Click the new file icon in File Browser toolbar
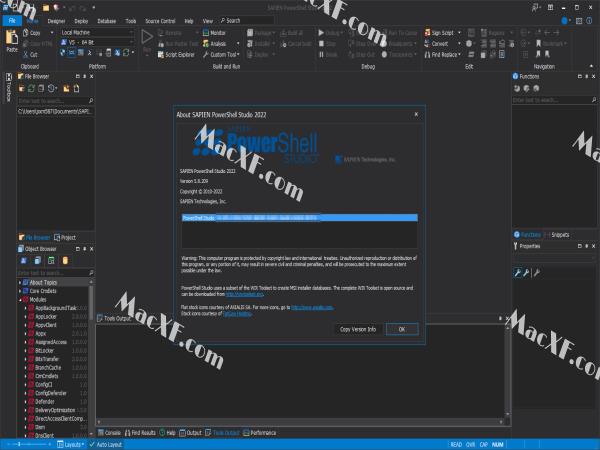The image size is (600, 450). tap(77, 89)
